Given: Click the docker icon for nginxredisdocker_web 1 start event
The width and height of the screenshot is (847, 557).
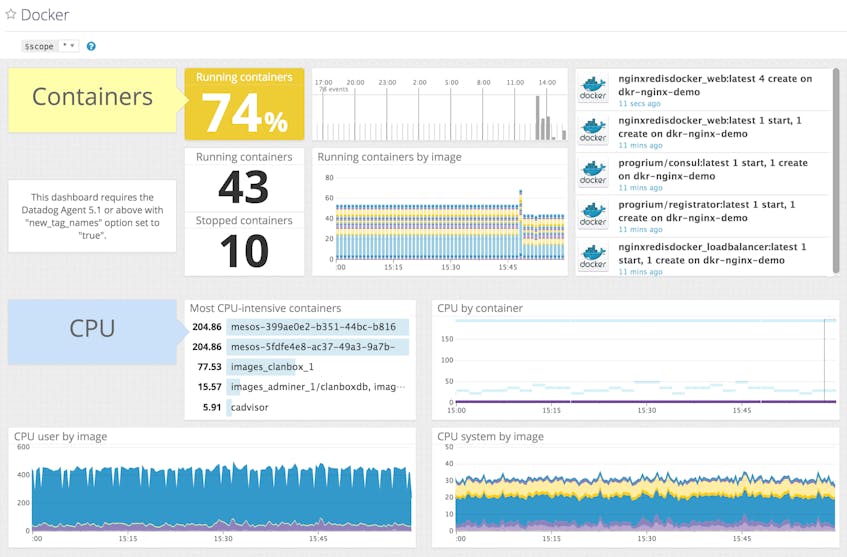Looking at the screenshot, I should coord(593,130).
